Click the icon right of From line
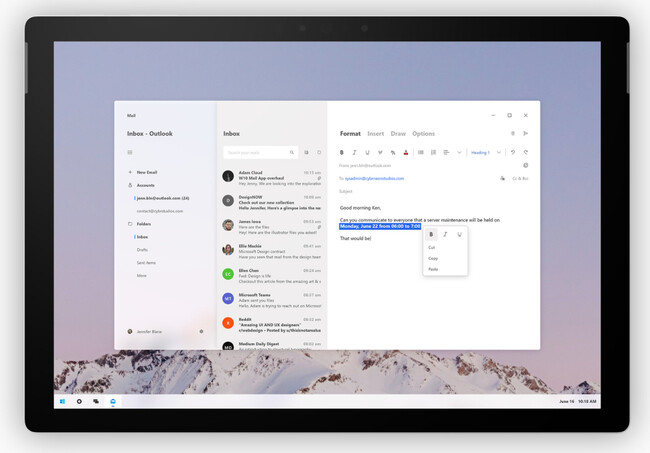Image resolution: width=650 pixels, height=453 pixels. pyautogui.click(x=526, y=165)
